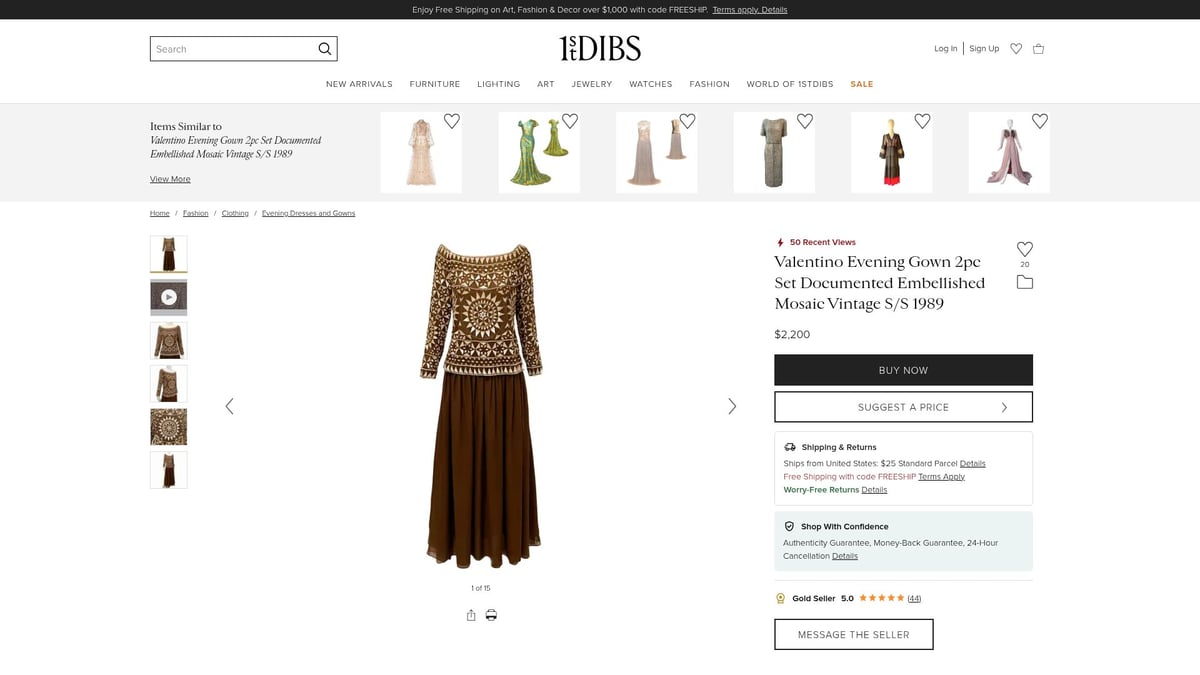The width and height of the screenshot is (1200, 675).
Task: Play the product video thumbnail
Action: tap(169, 297)
